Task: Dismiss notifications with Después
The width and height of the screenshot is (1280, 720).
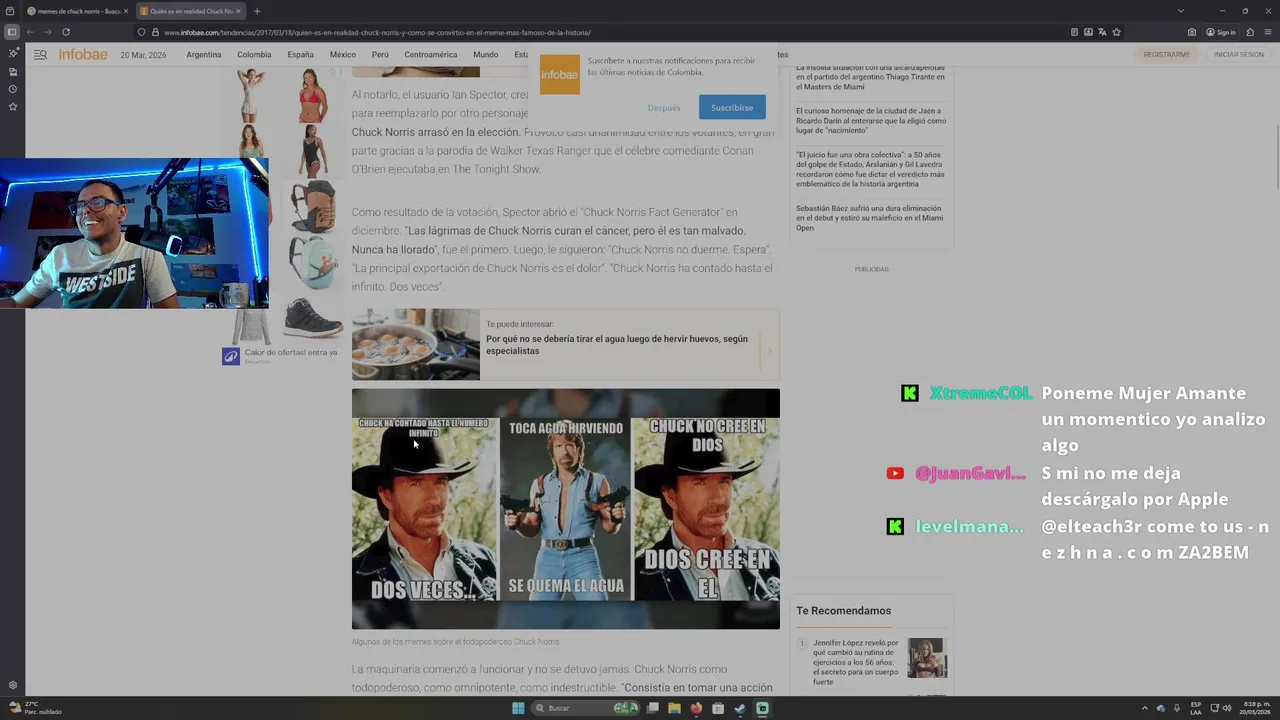Action: [x=664, y=107]
